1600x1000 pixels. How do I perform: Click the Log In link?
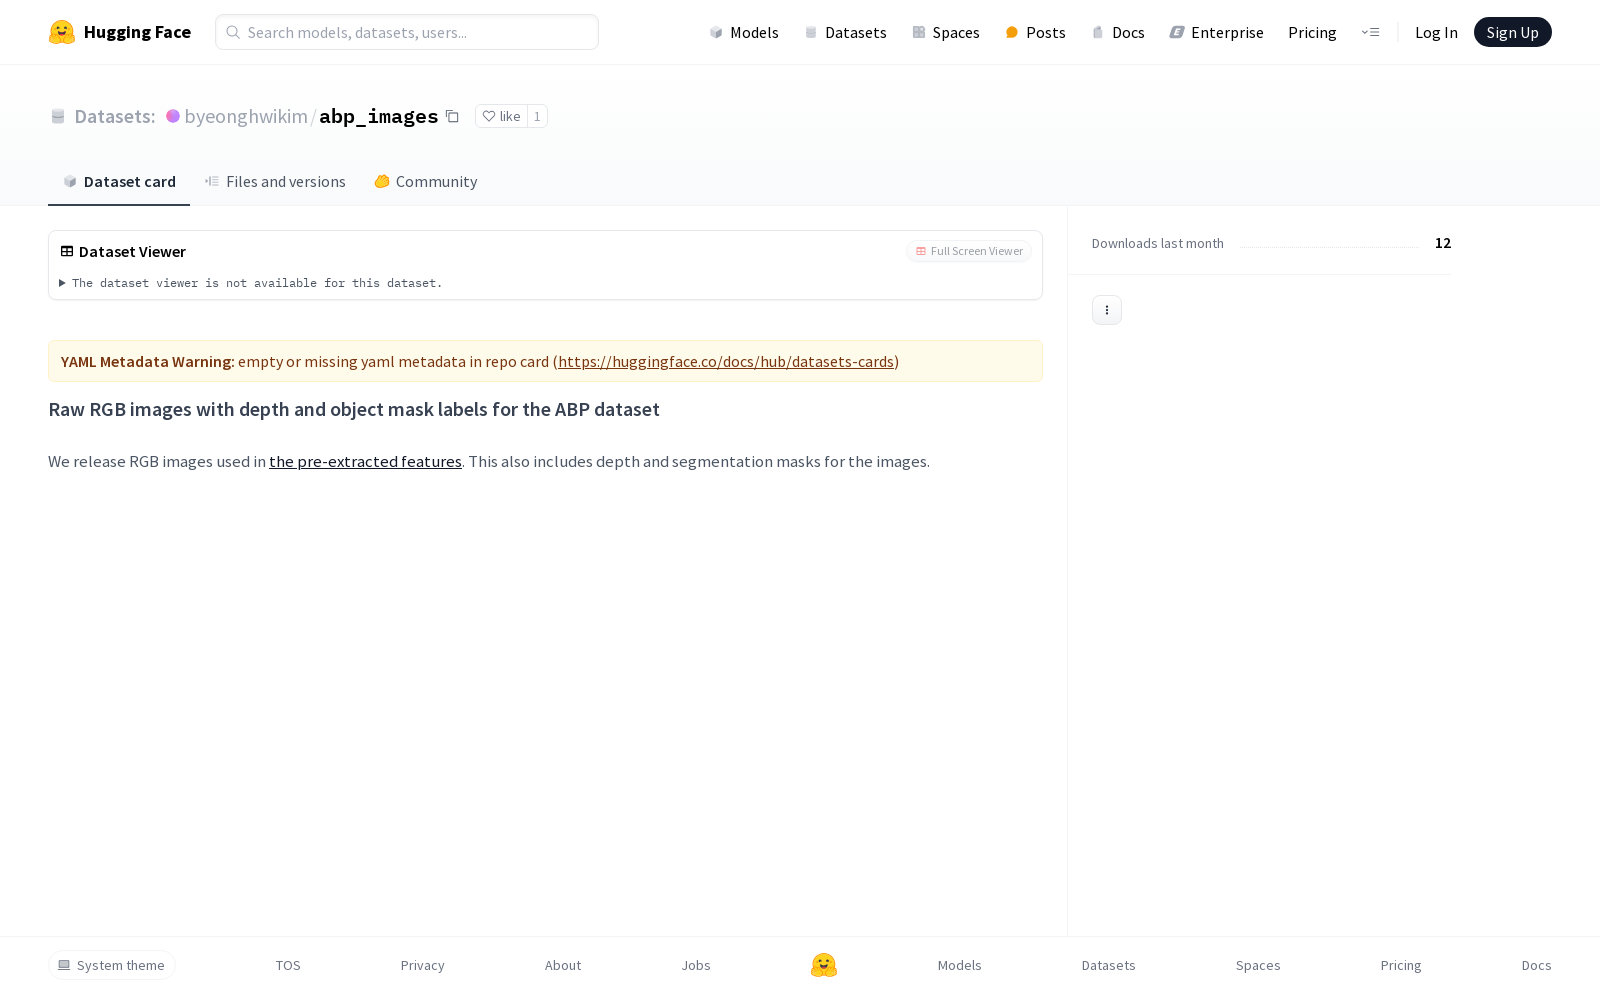(1436, 32)
